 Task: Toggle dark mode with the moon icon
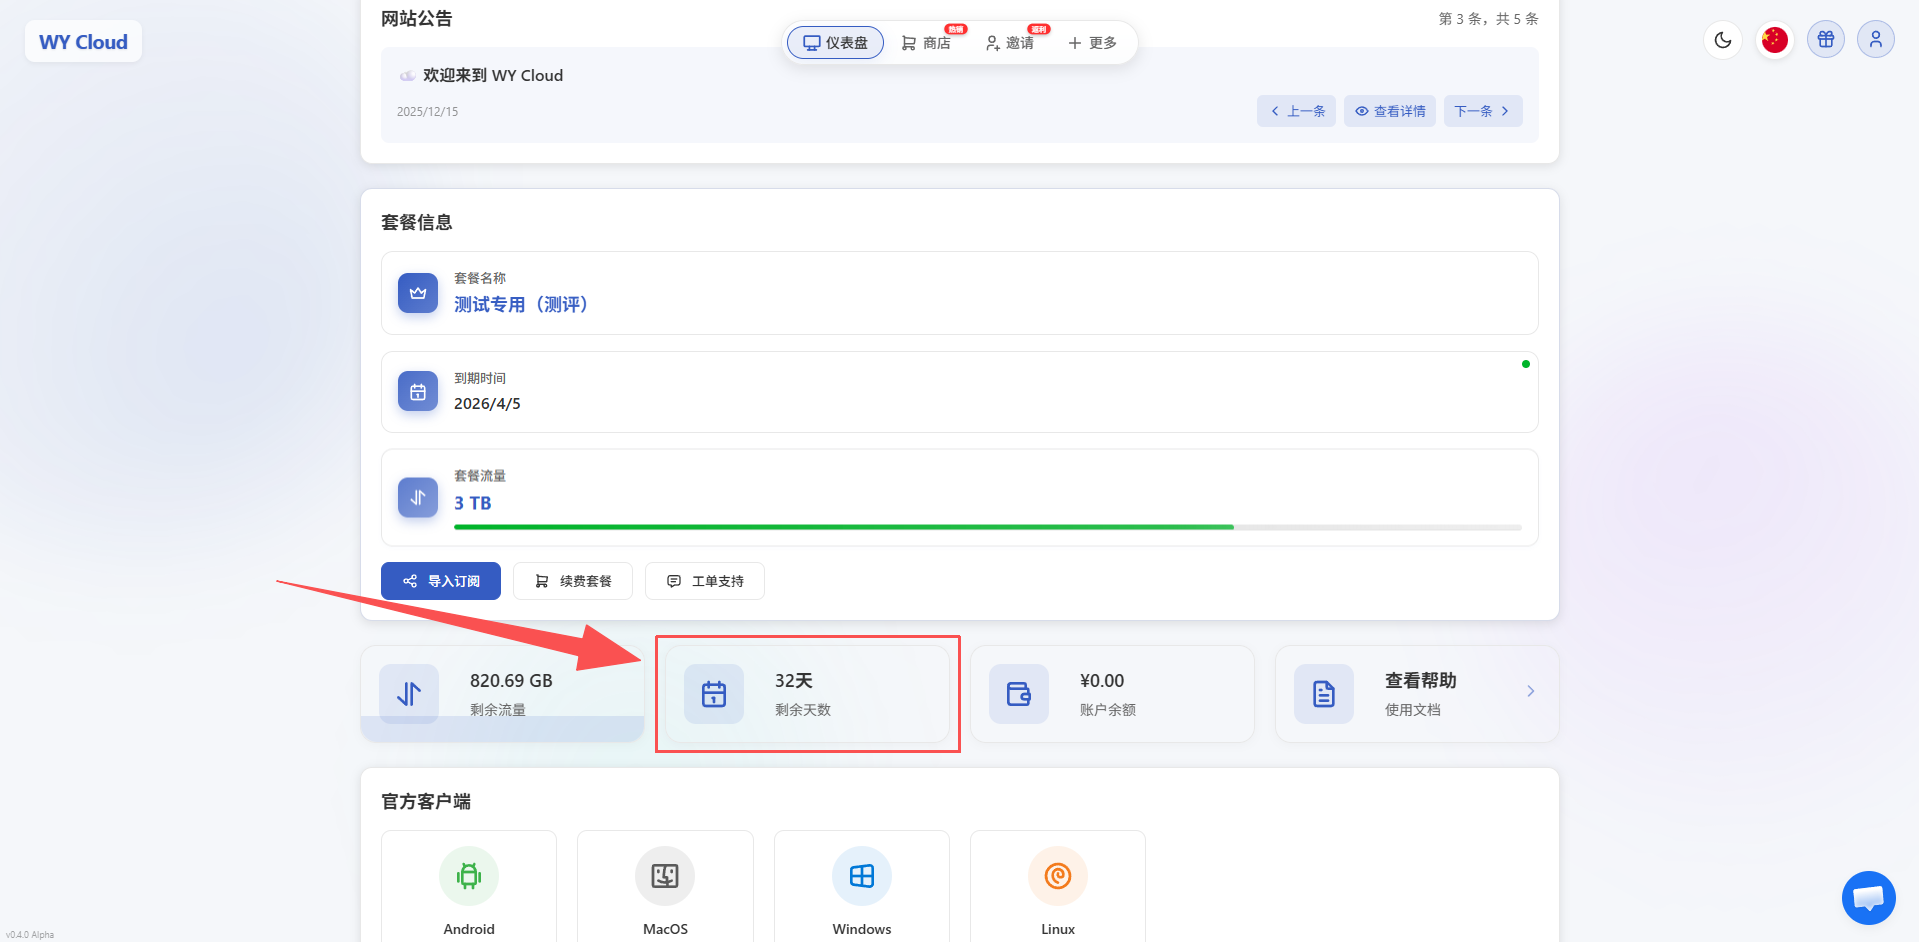coord(1722,40)
